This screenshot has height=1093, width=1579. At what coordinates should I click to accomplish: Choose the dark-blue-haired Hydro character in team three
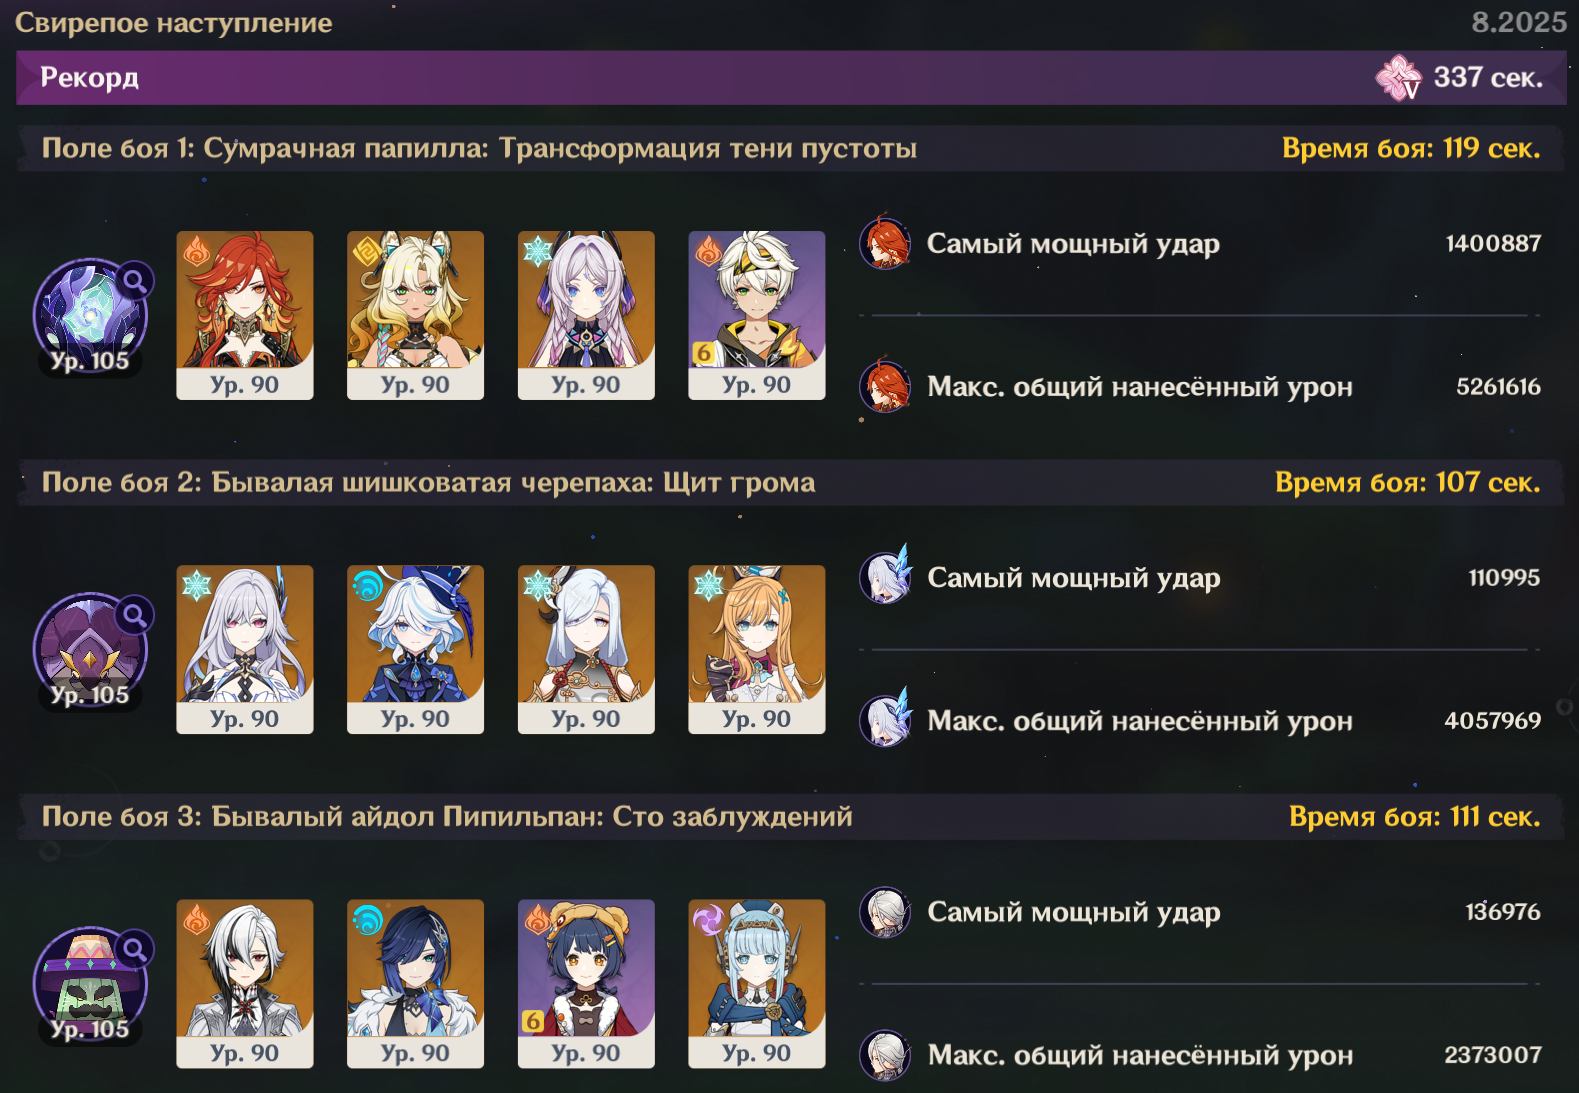click(415, 983)
